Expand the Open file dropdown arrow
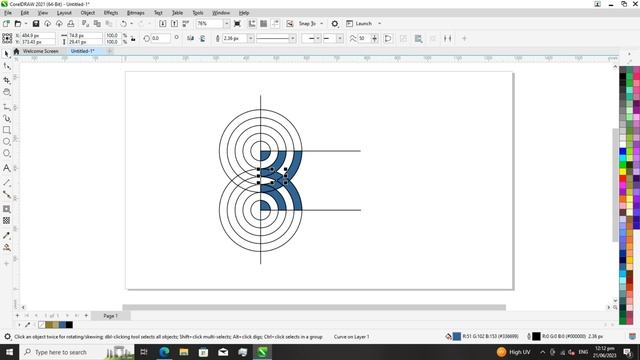Screen dimensions: 640x360 tap(26, 24)
